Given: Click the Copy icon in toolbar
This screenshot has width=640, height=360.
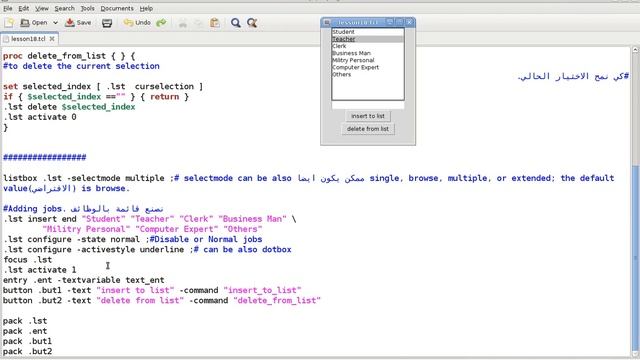Looking at the screenshot, I should pyautogui.click(x=199, y=23).
